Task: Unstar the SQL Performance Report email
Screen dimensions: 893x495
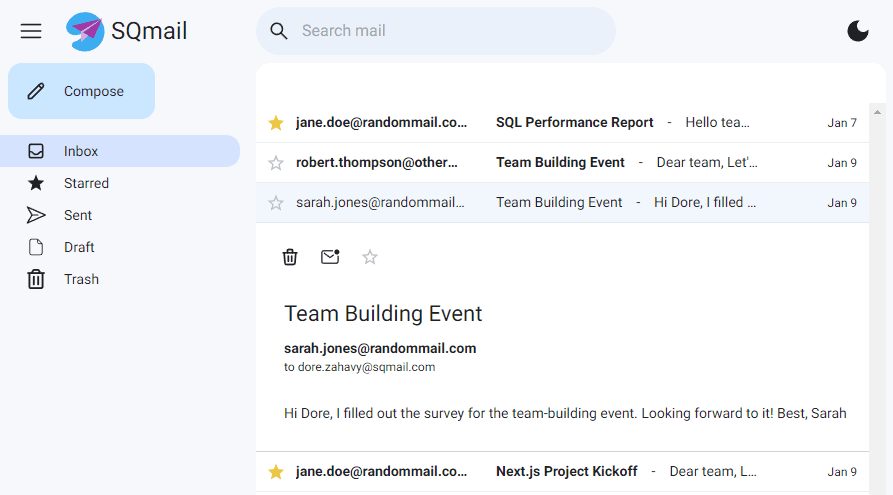Action: pos(276,122)
